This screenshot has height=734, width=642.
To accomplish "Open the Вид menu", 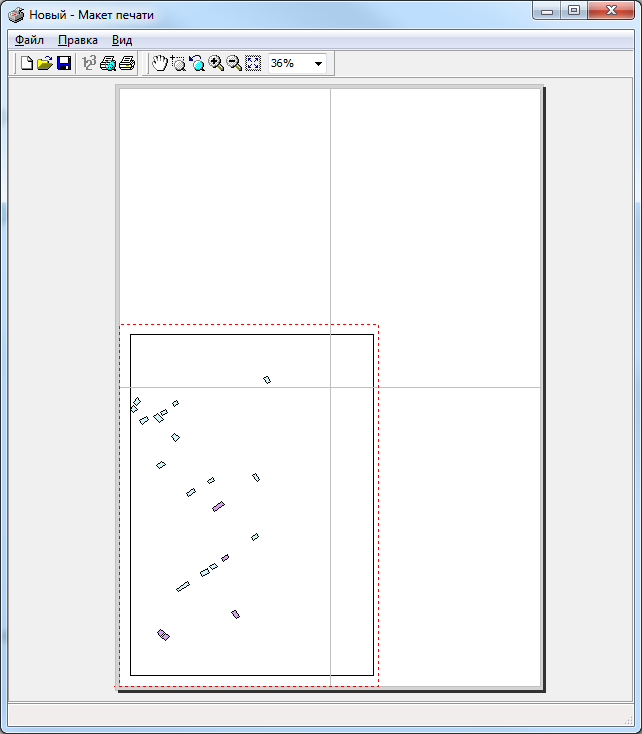I will pyautogui.click(x=122, y=40).
